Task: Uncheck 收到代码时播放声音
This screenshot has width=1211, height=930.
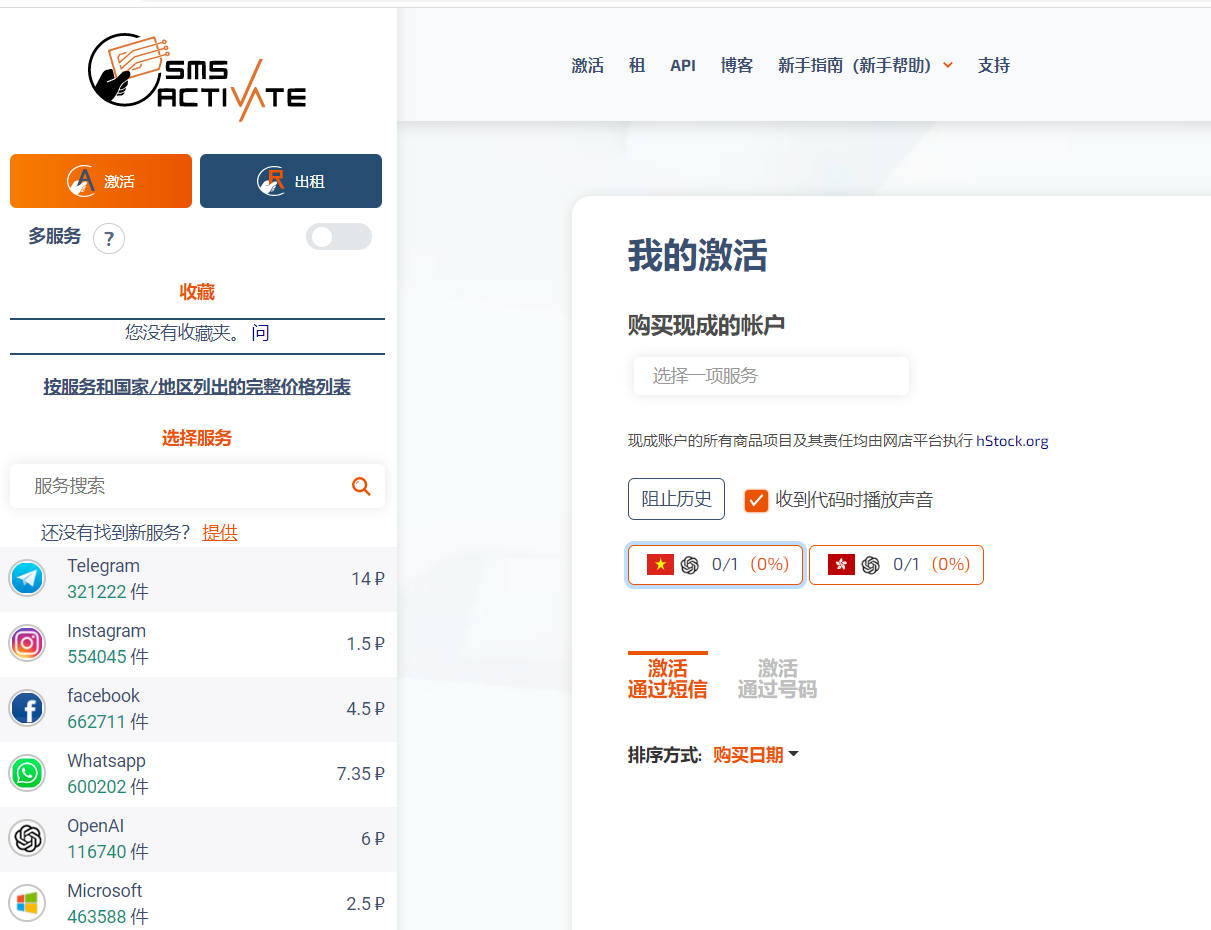Action: [756, 499]
